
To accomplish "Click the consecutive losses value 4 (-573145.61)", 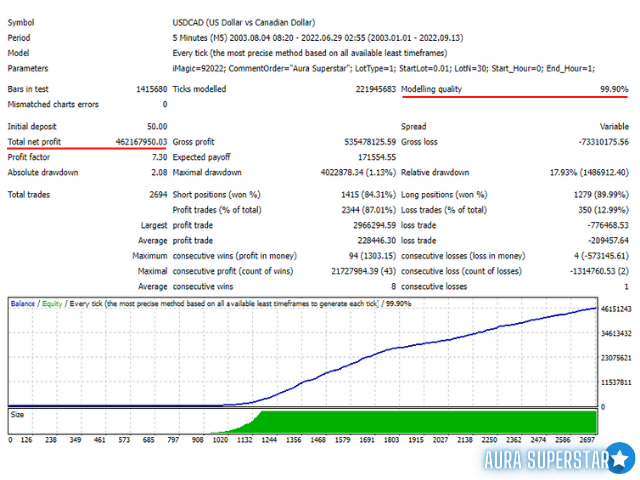I will (601, 256).
